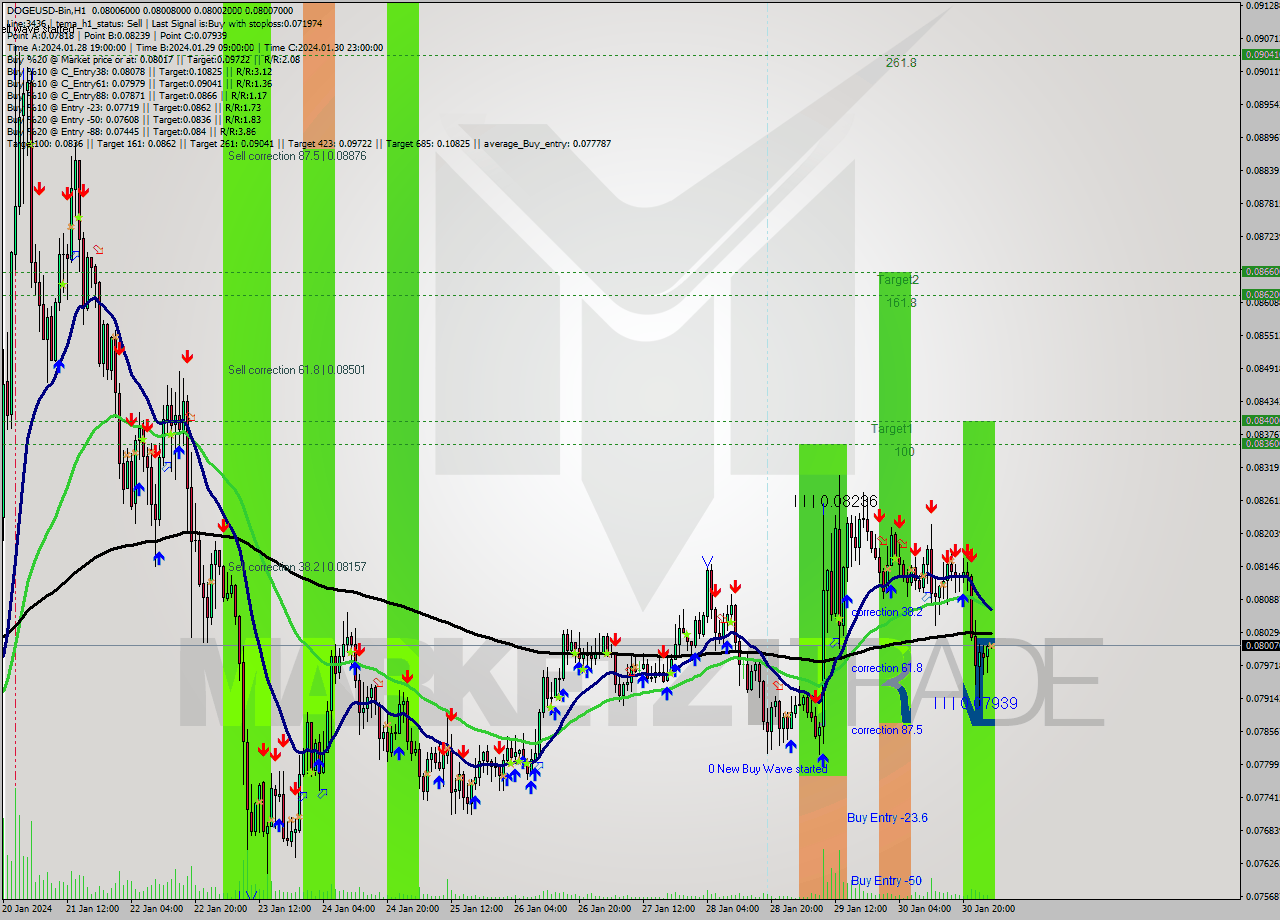Image resolution: width=1280 pixels, height=920 pixels.
Task: Select the 'correction 61.8' label
Action: tap(887, 668)
